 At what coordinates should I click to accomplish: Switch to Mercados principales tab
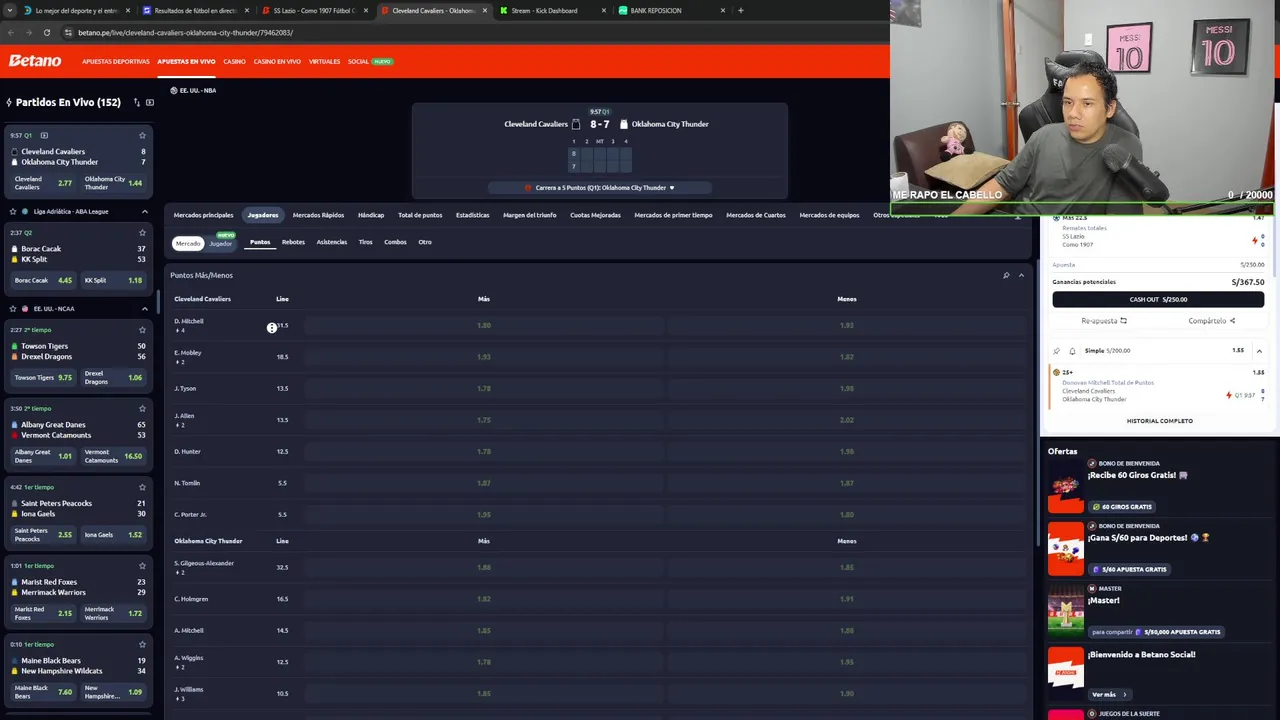click(x=203, y=215)
